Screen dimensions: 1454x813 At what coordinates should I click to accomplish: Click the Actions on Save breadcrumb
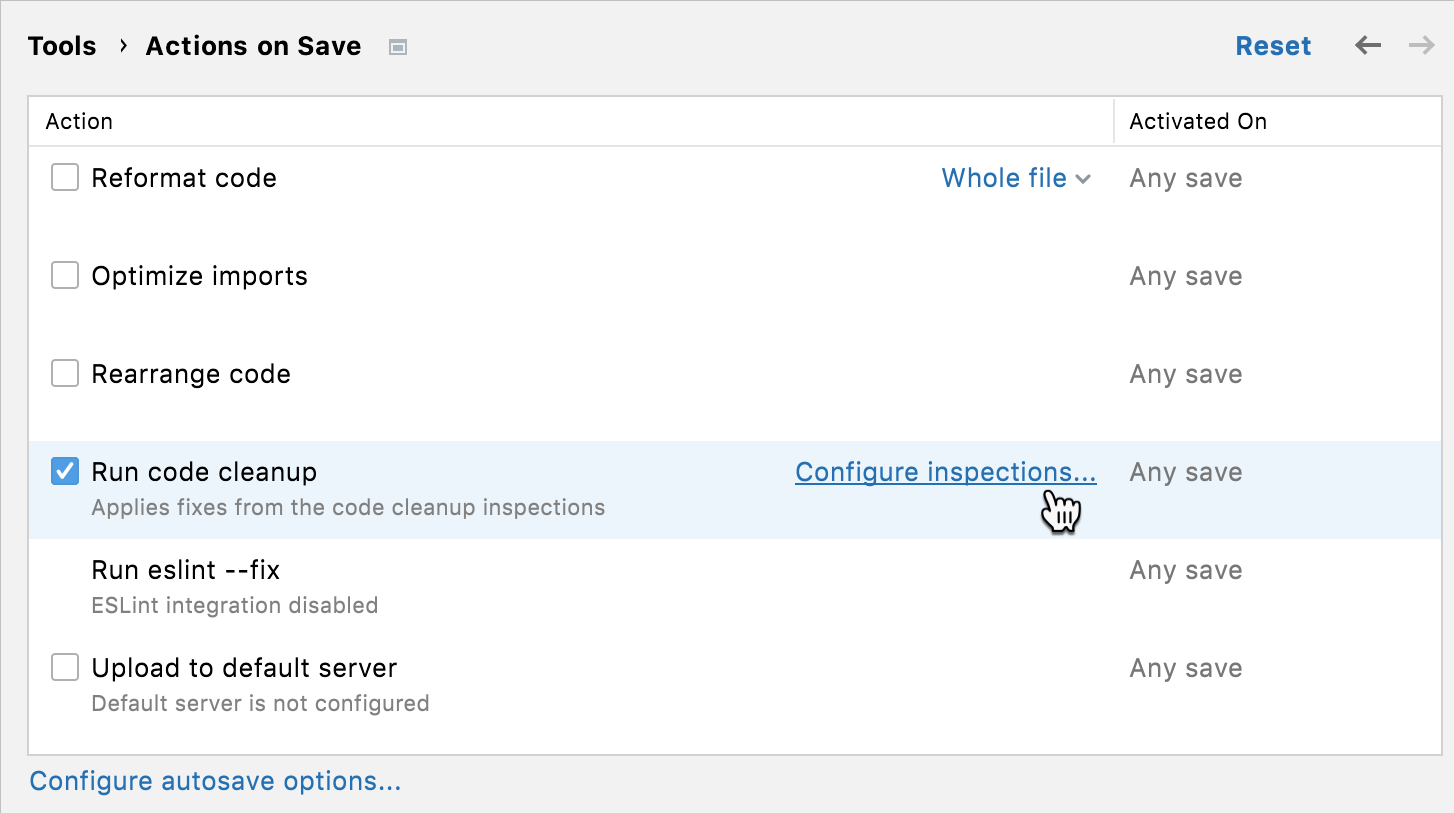[x=253, y=46]
